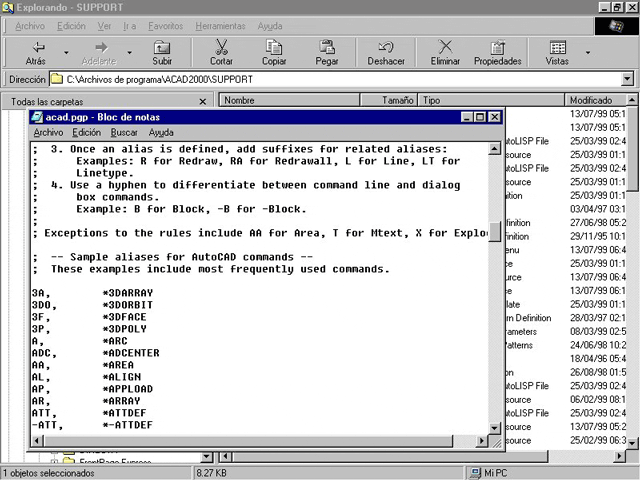This screenshot has width=640, height=480.
Task: Click the Atrás back arrow icon
Action: (38, 47)
